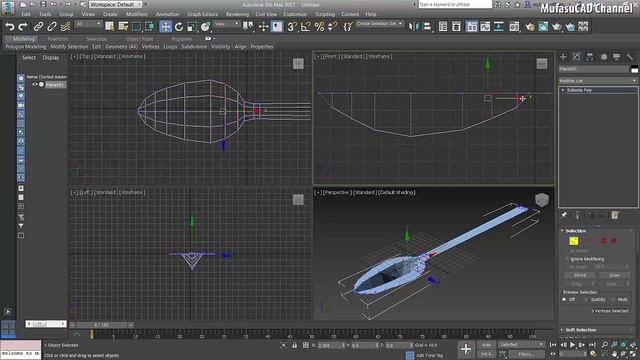Select the Off preview selection radio
The height and width of the screenshot is (360, 640).
(x=564, y=300)
